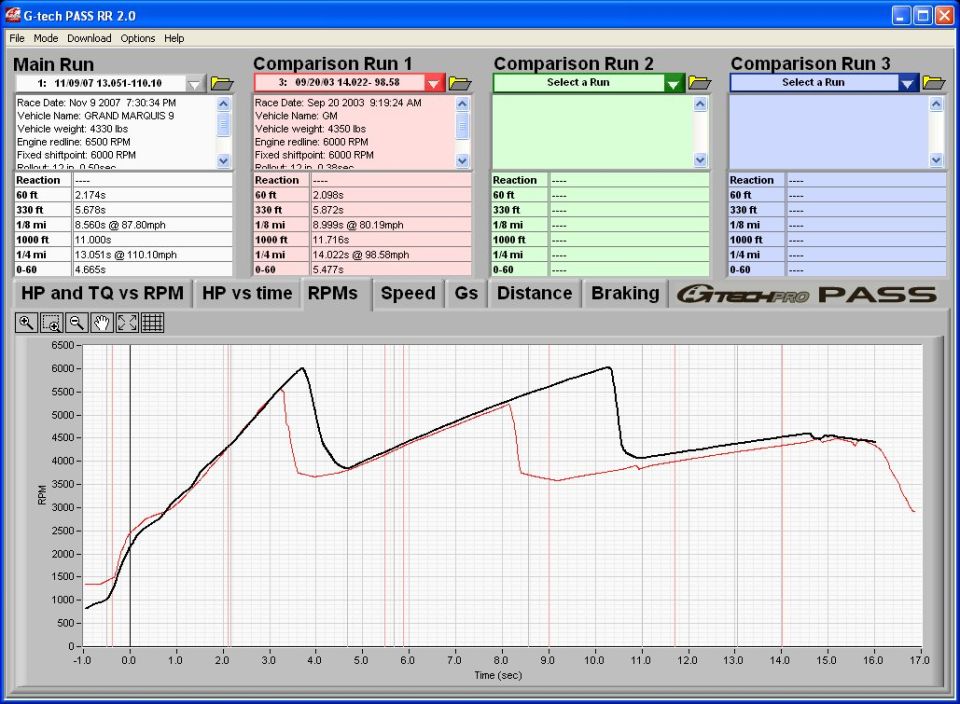Open the Mode menu
960x704 pixels.
(45, 38)
